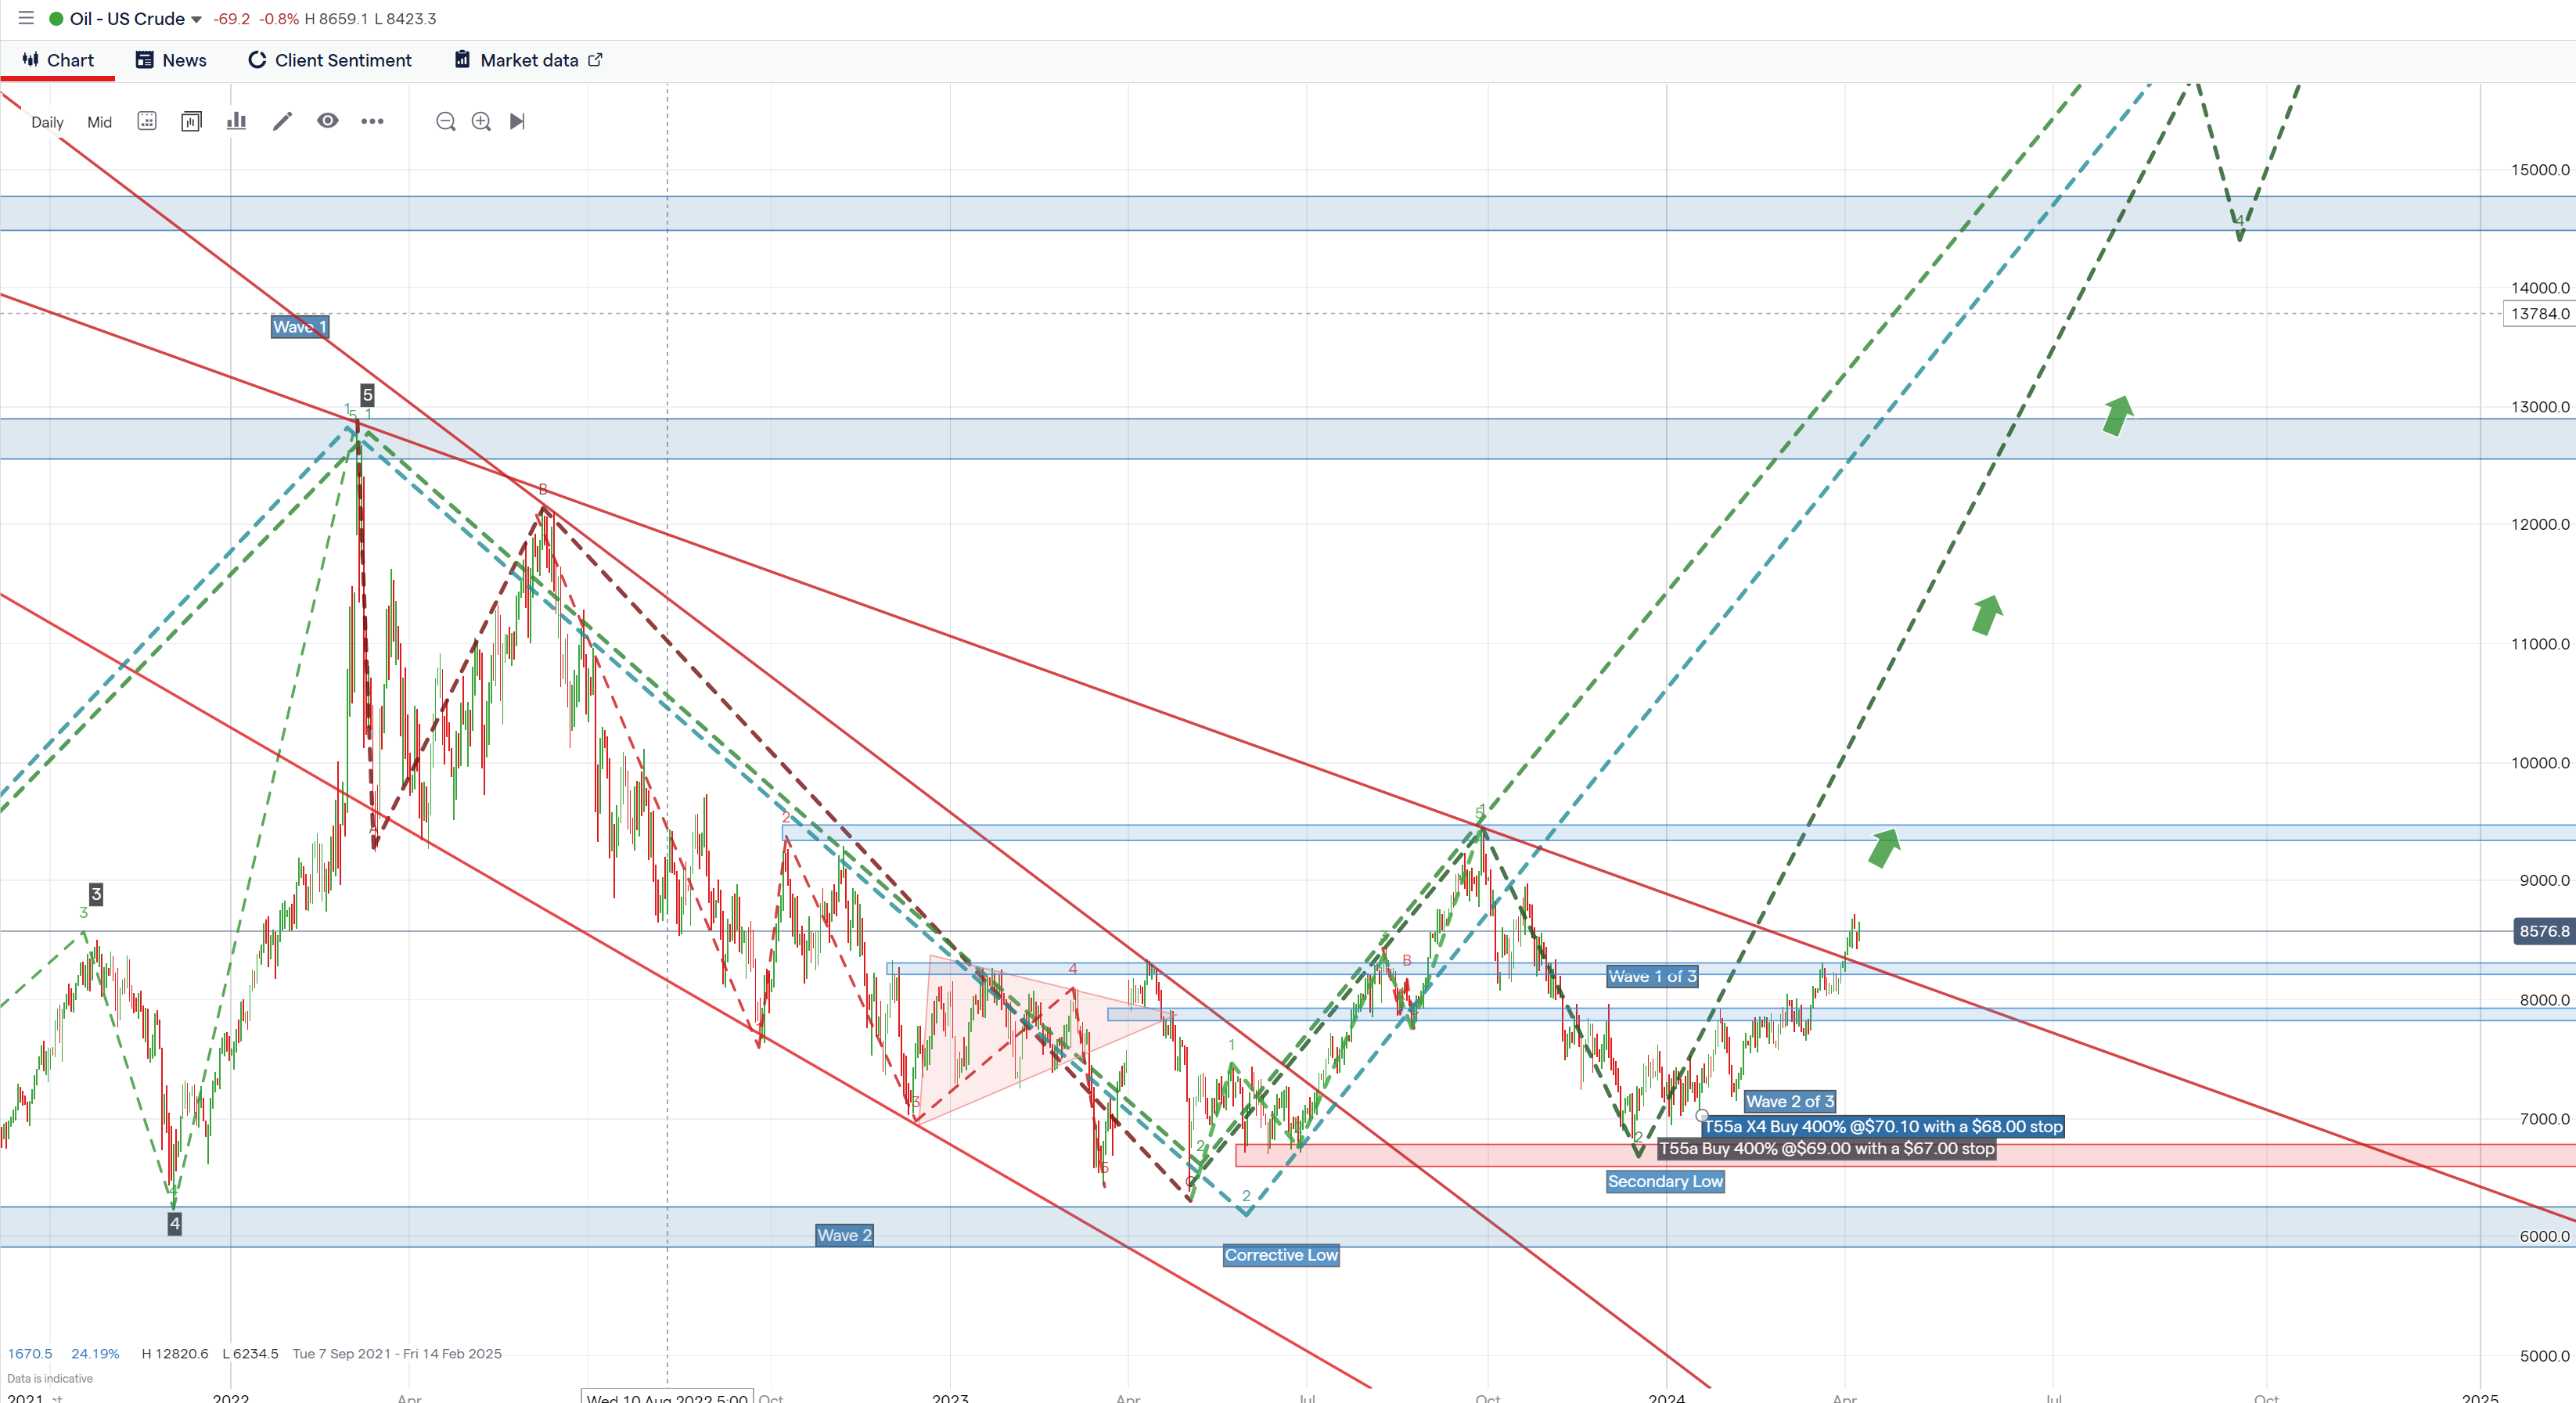Screen dimensions: 2576x1403
Task: Toggle drawings visibility with eye icon
Action: click(x=327, y=121)
